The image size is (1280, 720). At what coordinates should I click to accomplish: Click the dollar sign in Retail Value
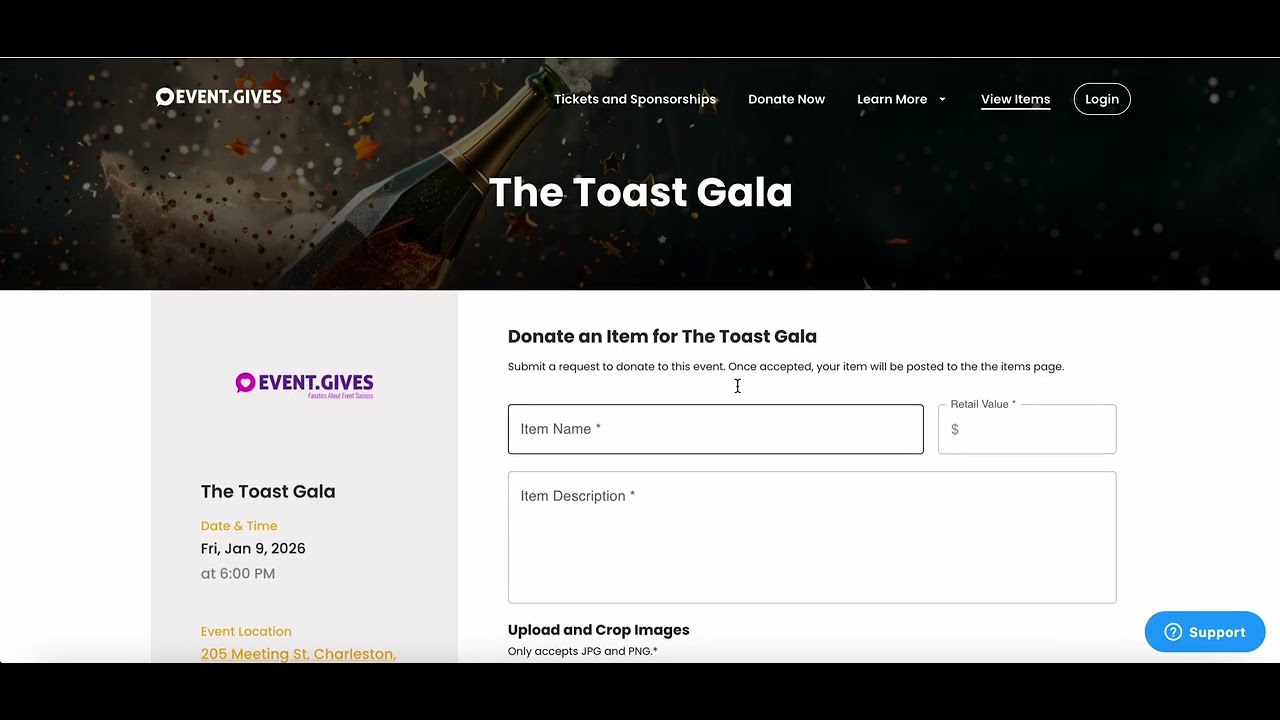(x=955, y=429)
